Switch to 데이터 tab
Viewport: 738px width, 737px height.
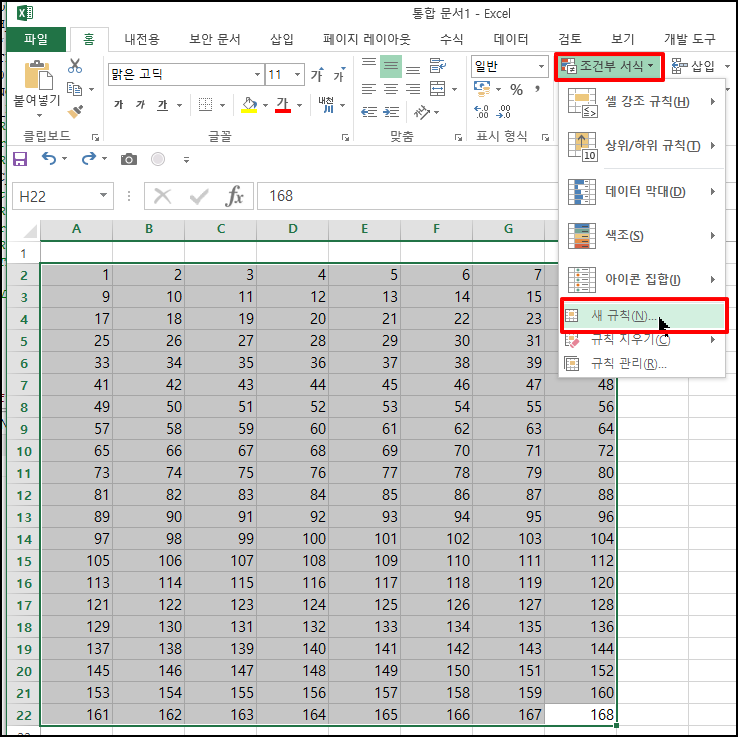[511, 40]
